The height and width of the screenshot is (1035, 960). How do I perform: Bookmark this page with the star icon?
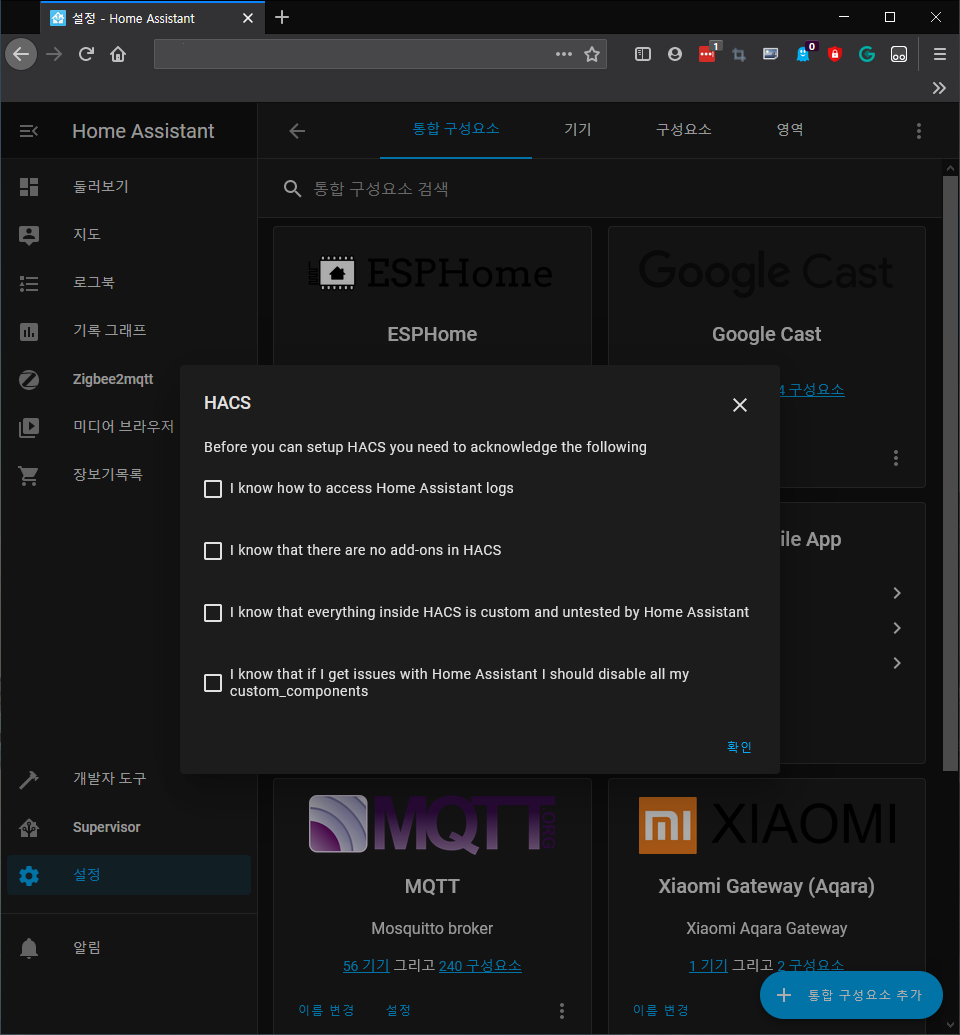click(x=592, y=54)
